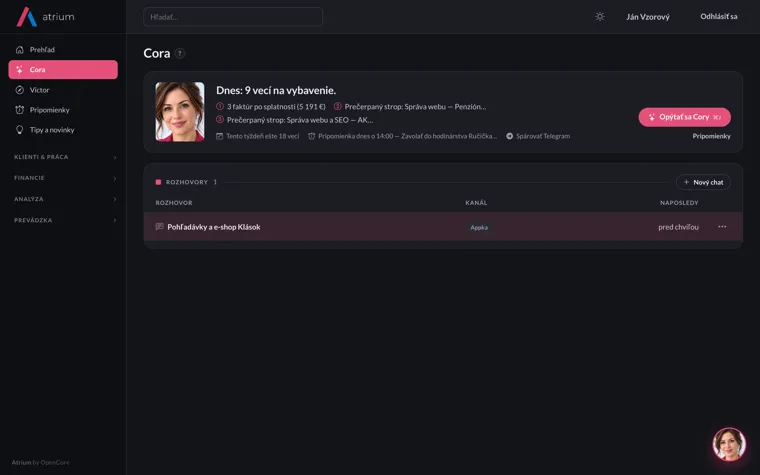Screen dimensions: 760x475
Task: Open the Pripomienky link in summary card
Action: pos(711,136)
